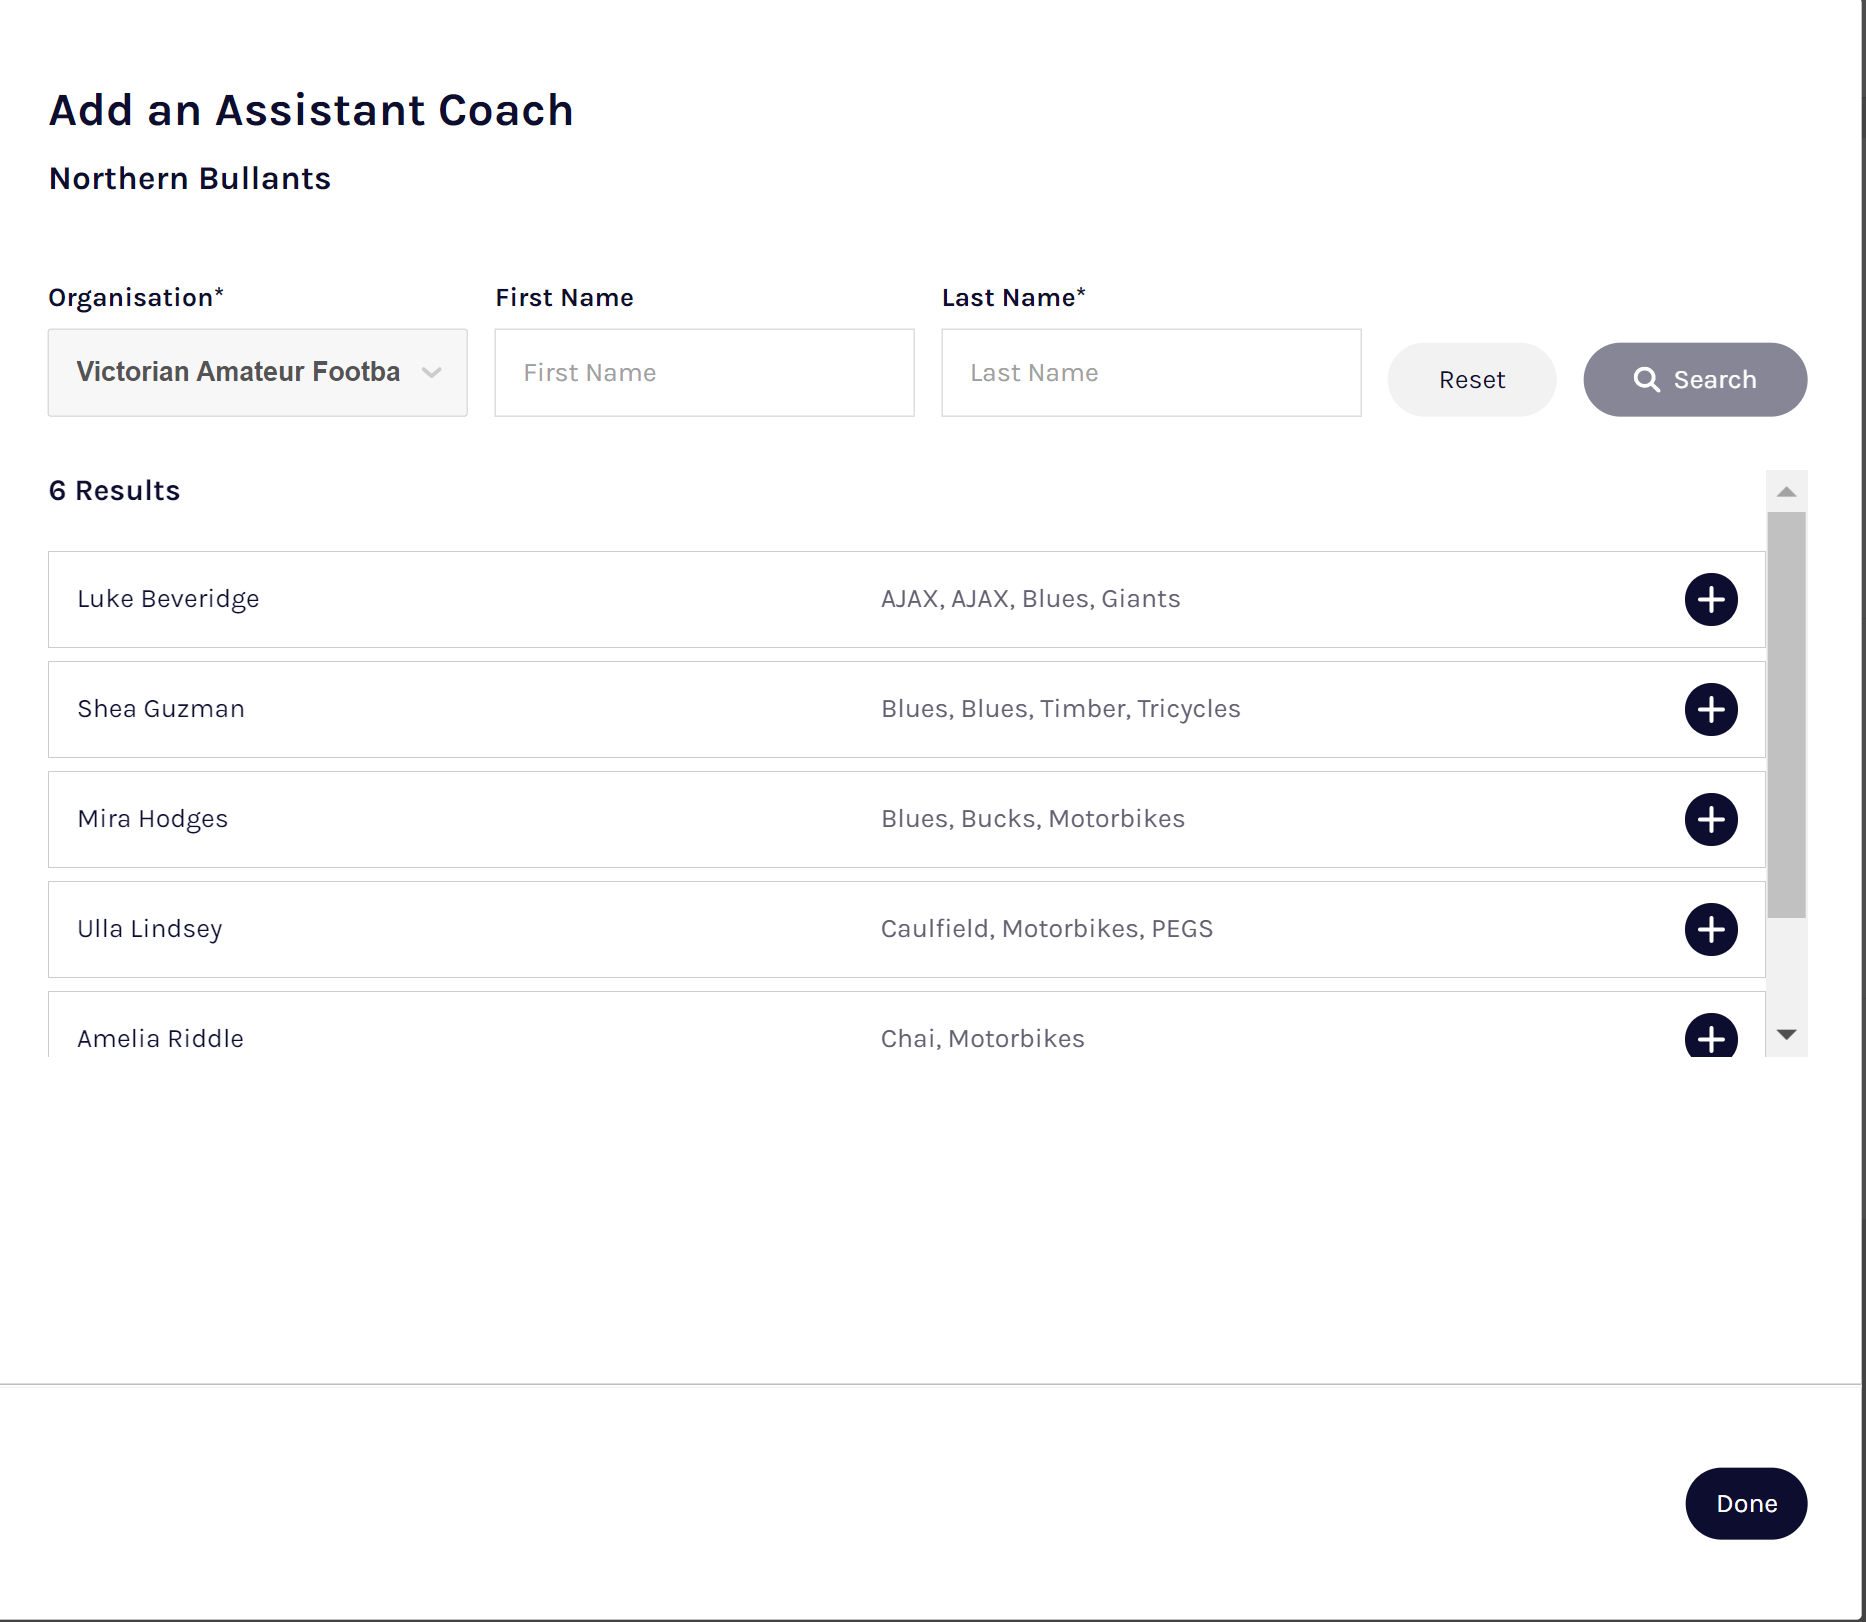Add Mira Hodges via the plus button
The height and width of the screenshot is (1622, 1866).
1711,820
